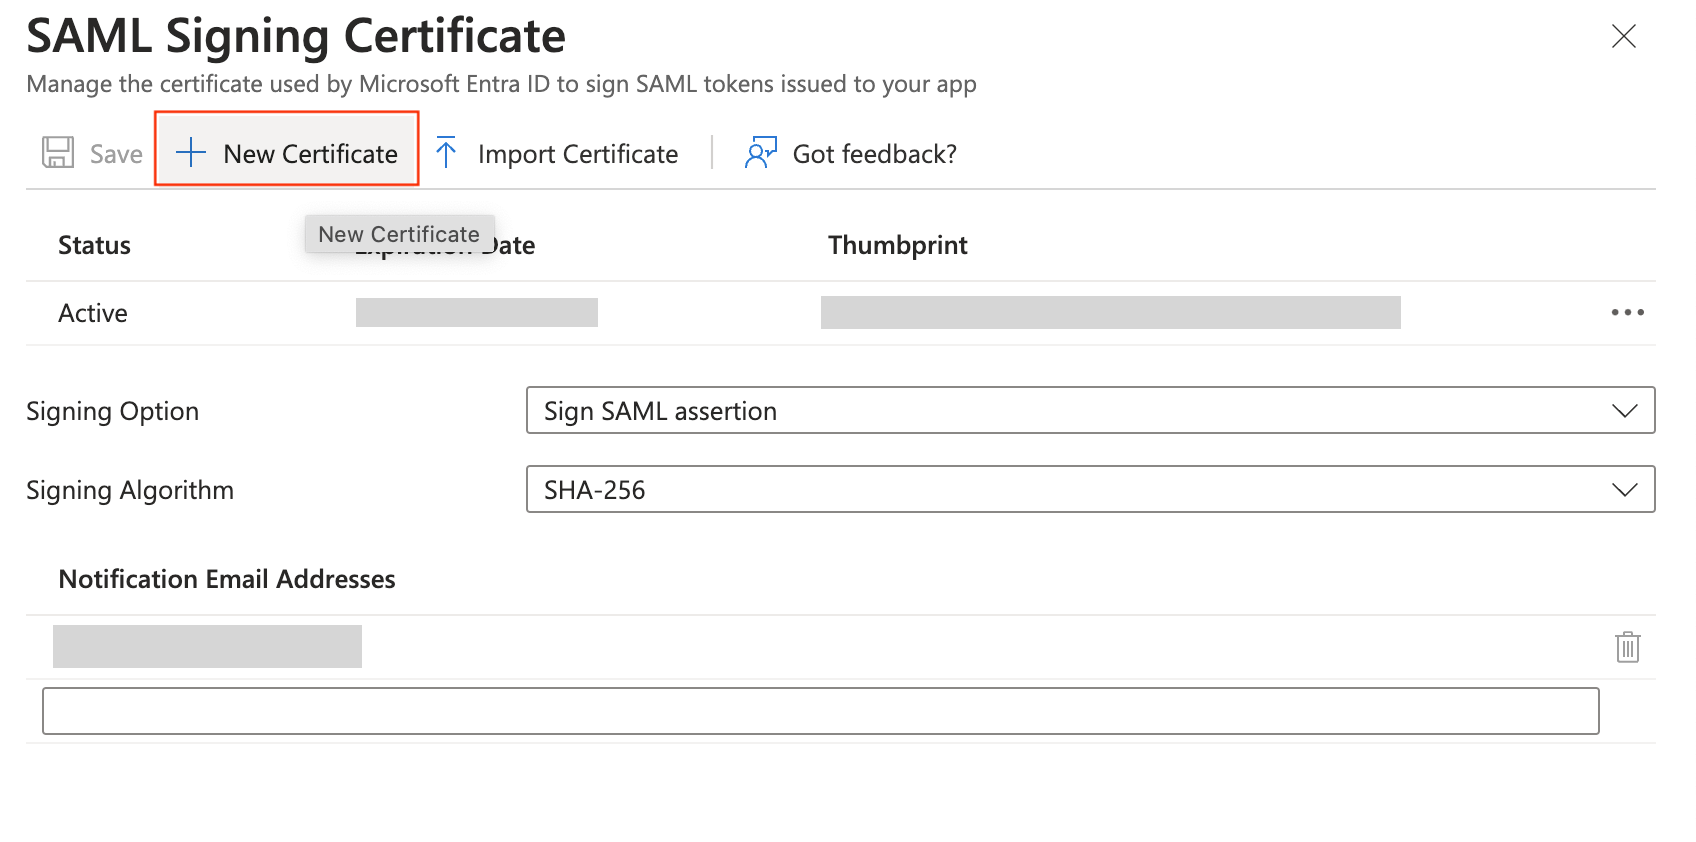Click the floppy disk Save icon
Image resolution: width=1696 pixels, height=842 pixels.
[x=58, y=153]
